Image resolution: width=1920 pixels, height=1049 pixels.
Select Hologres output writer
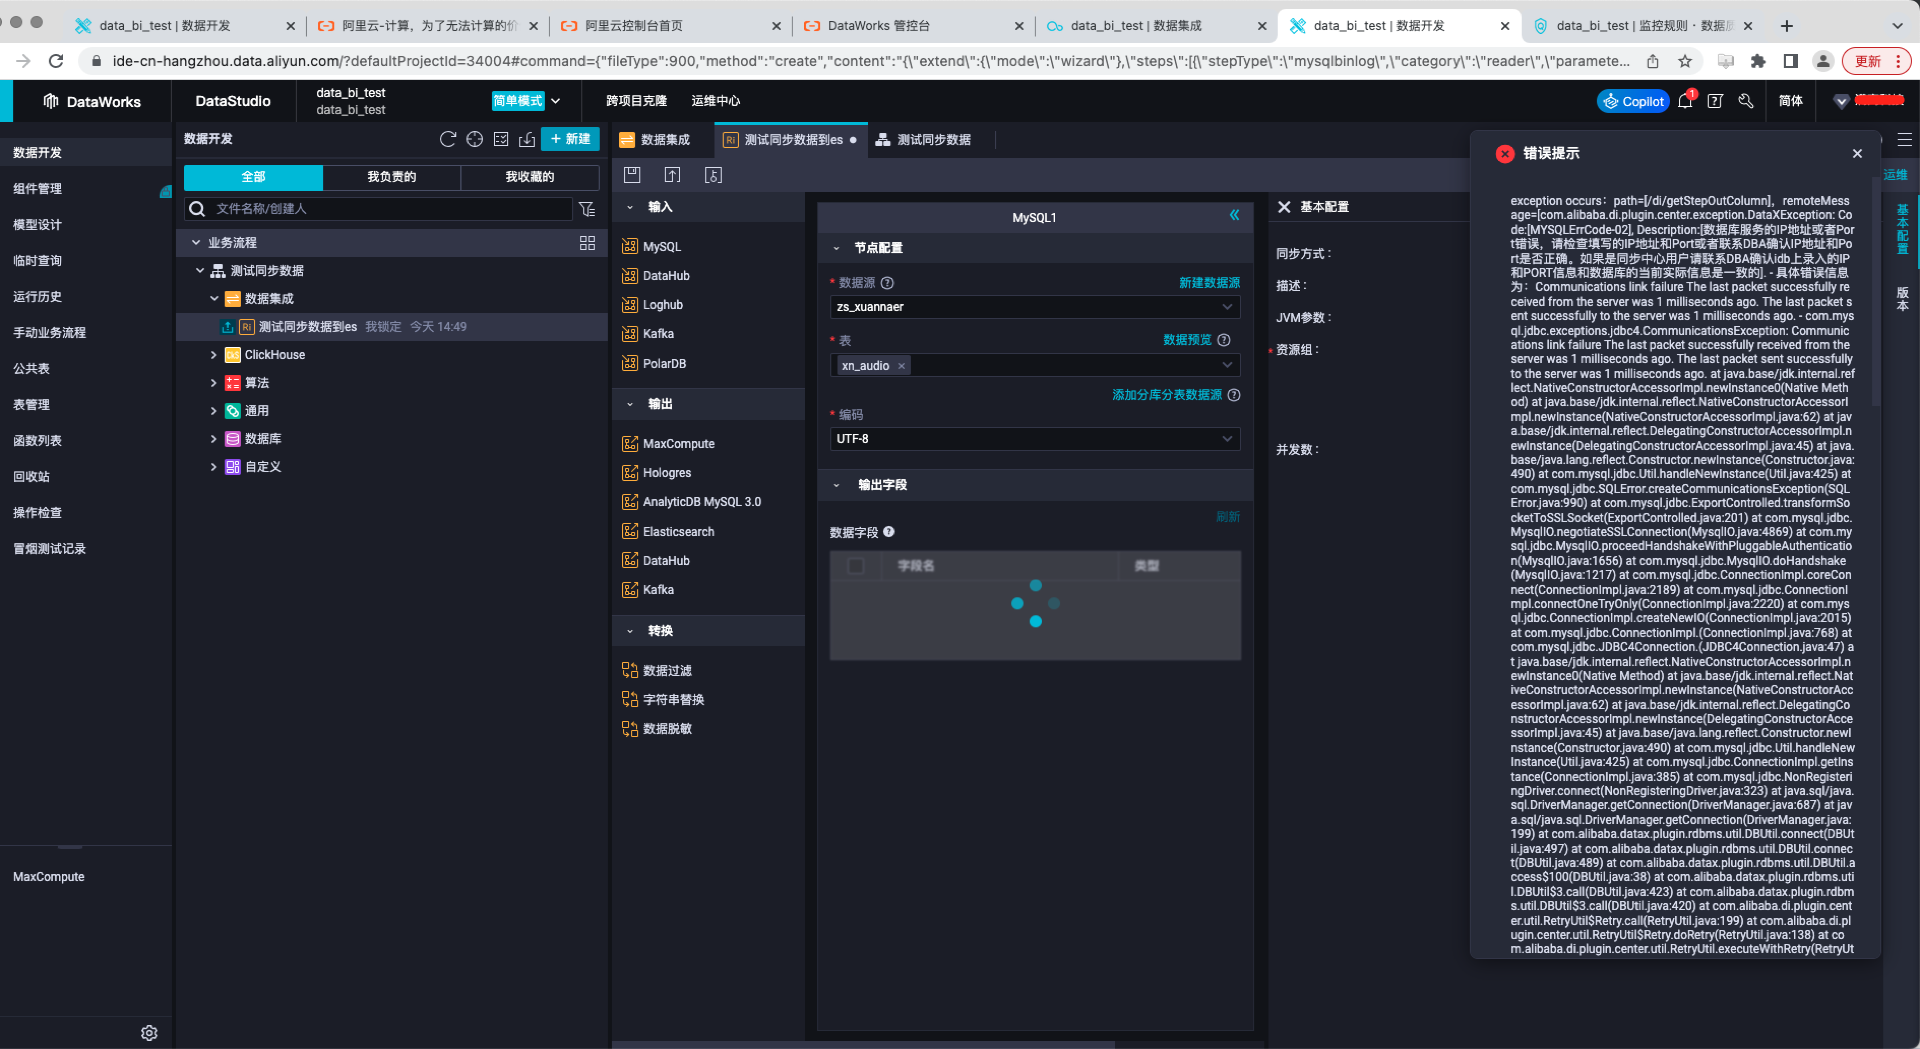(x=656, y=473)
